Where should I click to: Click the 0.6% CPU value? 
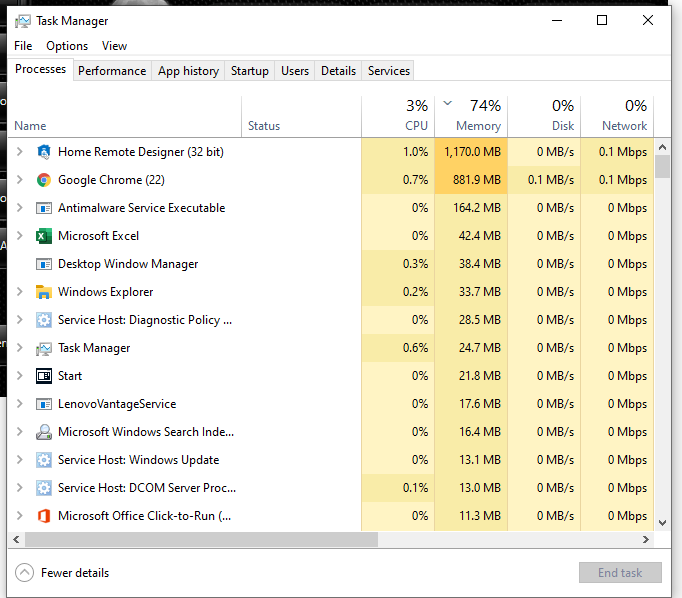(x=415, y=347)
